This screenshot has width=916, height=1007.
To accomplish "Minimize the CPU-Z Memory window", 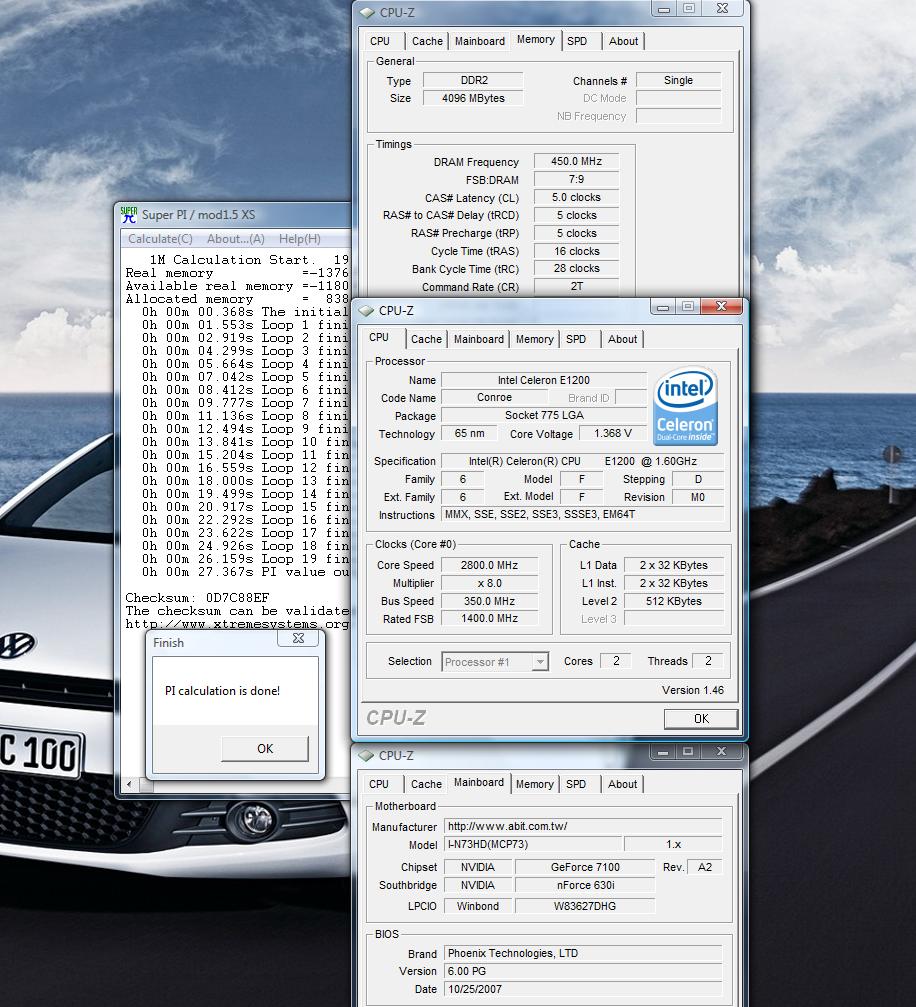I will 664,9.
